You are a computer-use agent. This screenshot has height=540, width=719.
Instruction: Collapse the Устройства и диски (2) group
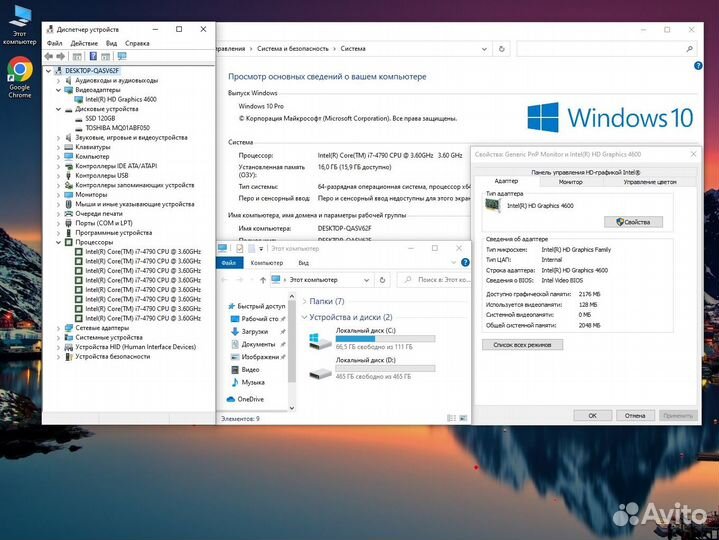(x=304, y=317)
